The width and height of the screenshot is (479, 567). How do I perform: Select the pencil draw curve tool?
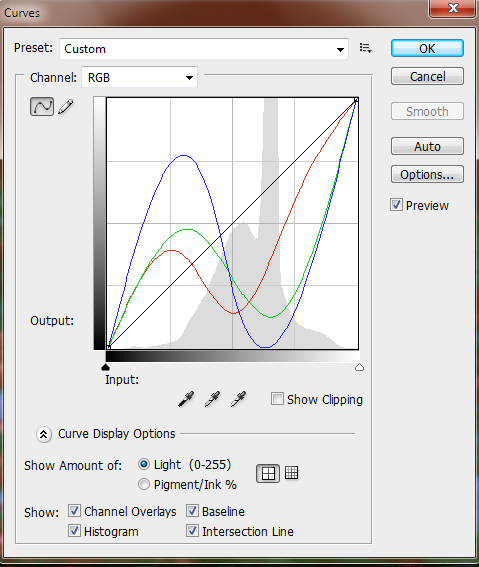click(x=66, y=107)
